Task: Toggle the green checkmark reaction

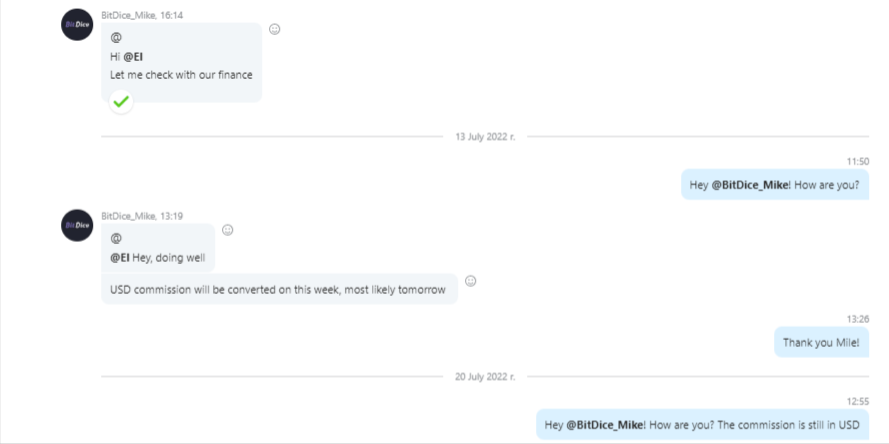Action: tap(121, 102)
